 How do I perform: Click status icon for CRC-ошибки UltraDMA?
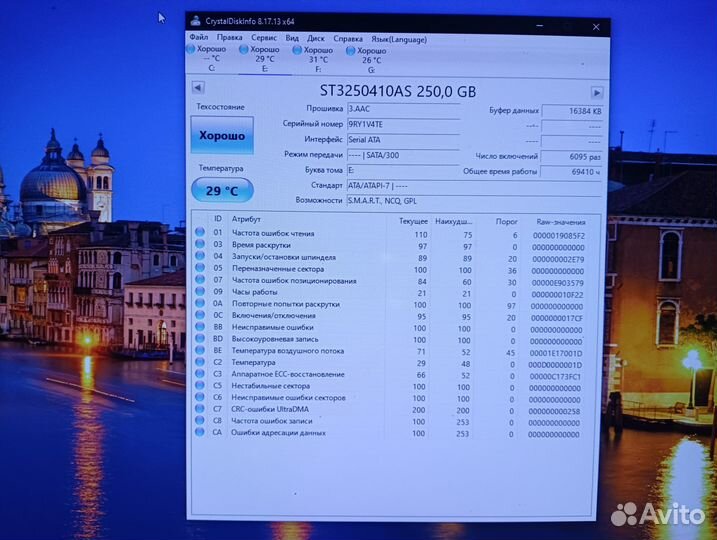[200, 409]
